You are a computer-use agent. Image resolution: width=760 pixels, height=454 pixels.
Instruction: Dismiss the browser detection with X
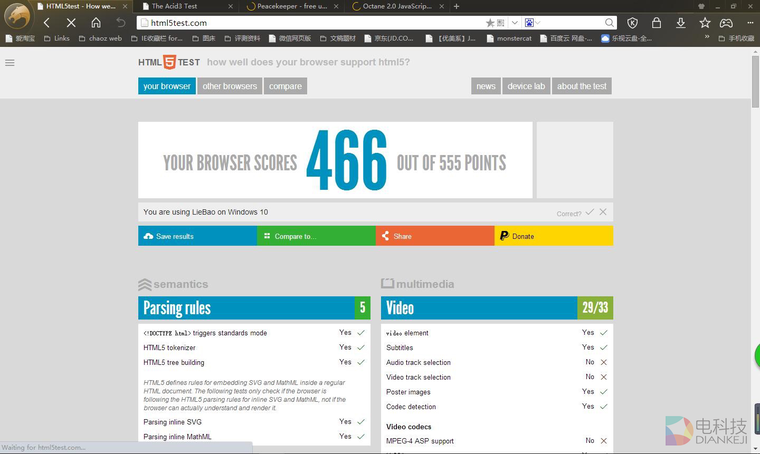[603, 212]
